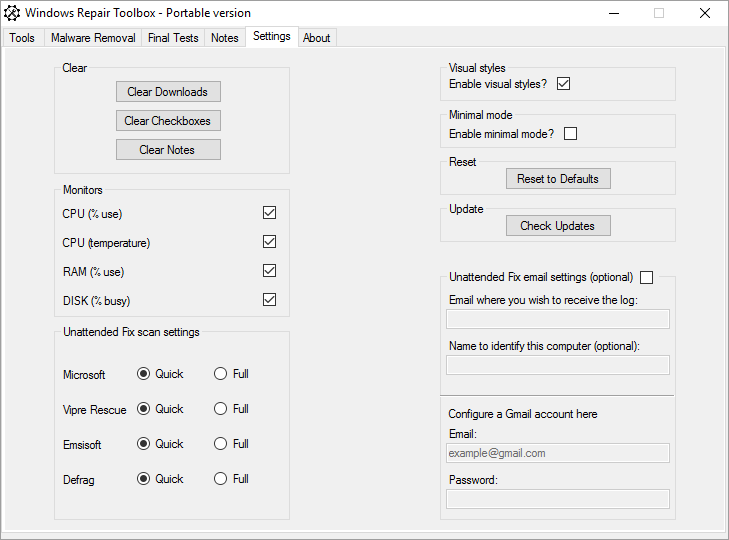This screenshot has width=729, height=540.
Task: Enable the minimal mode checkbox
Action: click(x=571, y=134)
